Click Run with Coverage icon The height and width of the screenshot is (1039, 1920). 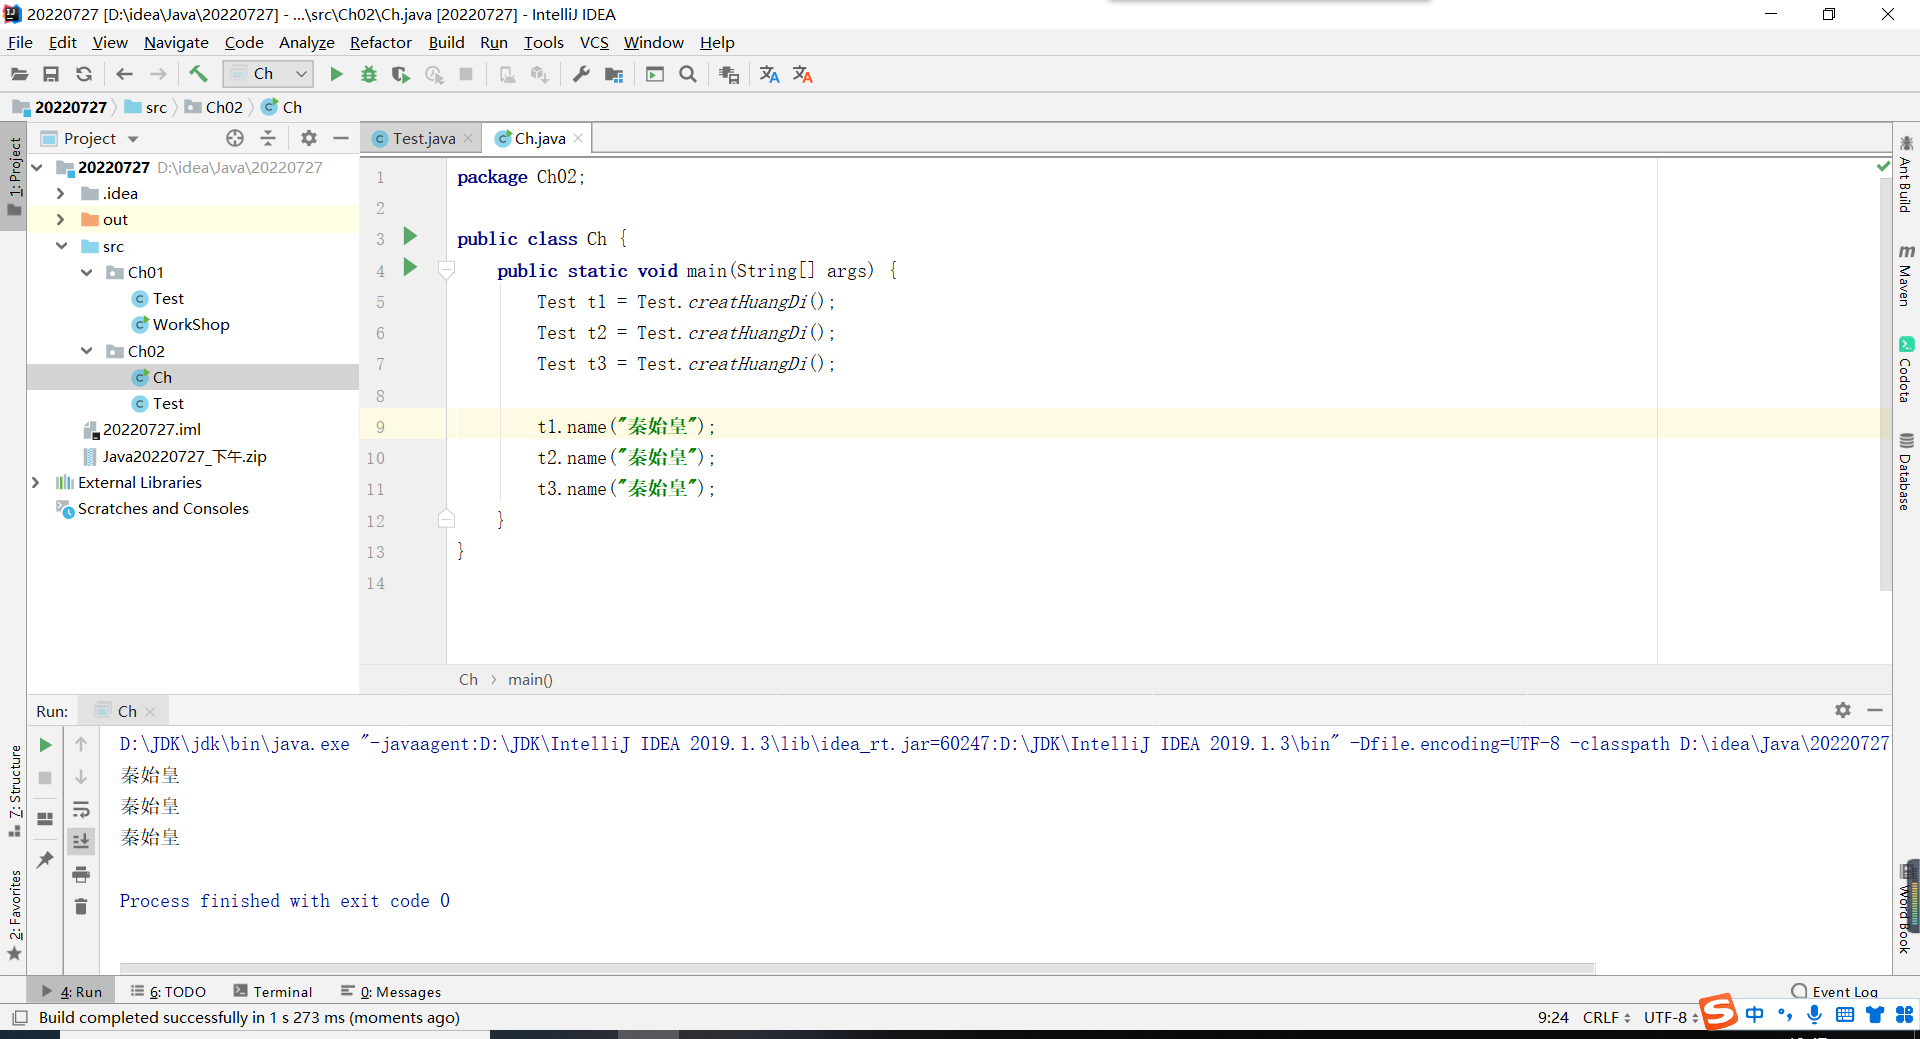point(401,74)
